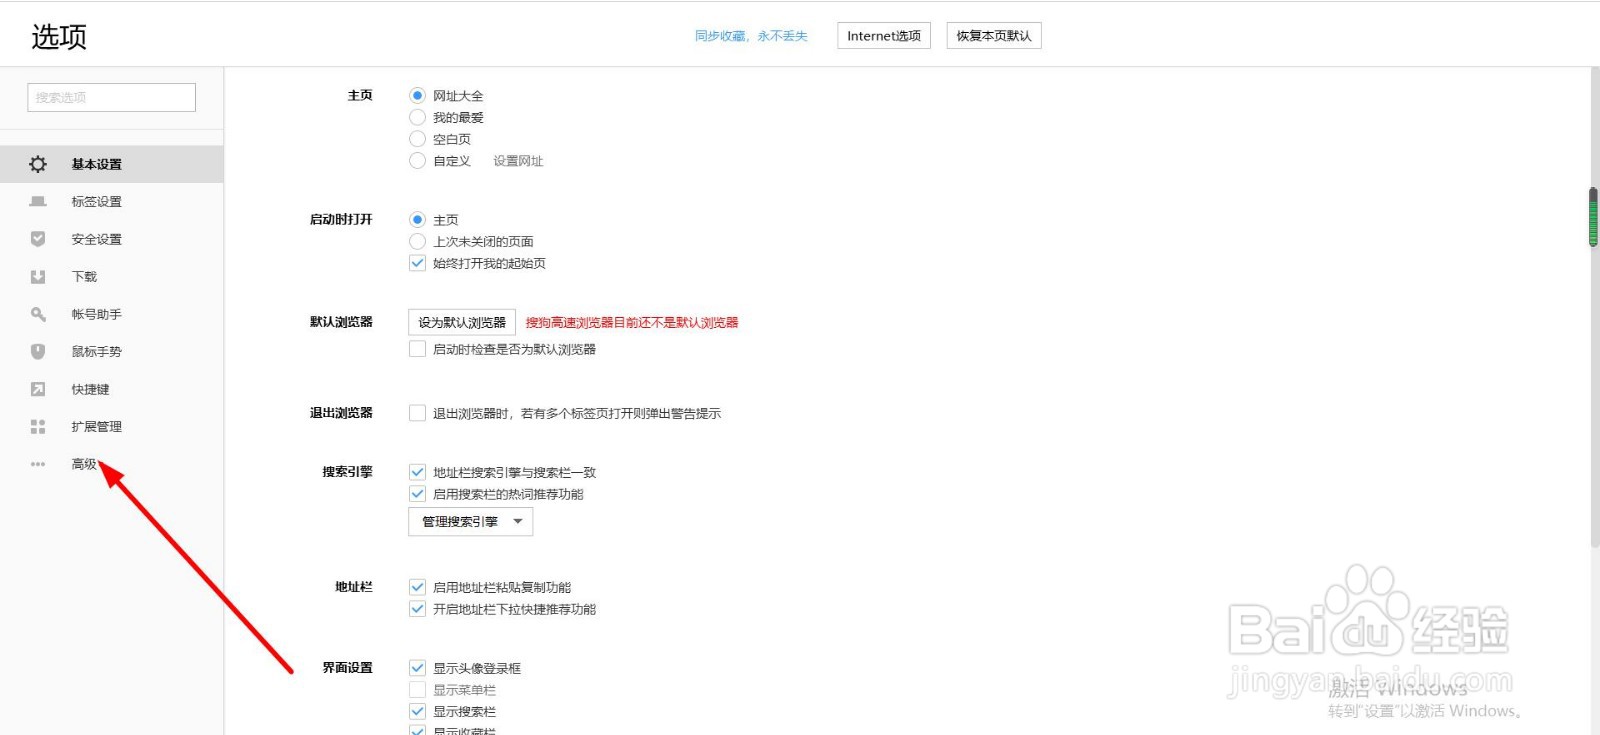The height and width of the screenshot is (735, 1600).
Task: Select 网址大全 as the homepage
Action: [x=418, y=96]
